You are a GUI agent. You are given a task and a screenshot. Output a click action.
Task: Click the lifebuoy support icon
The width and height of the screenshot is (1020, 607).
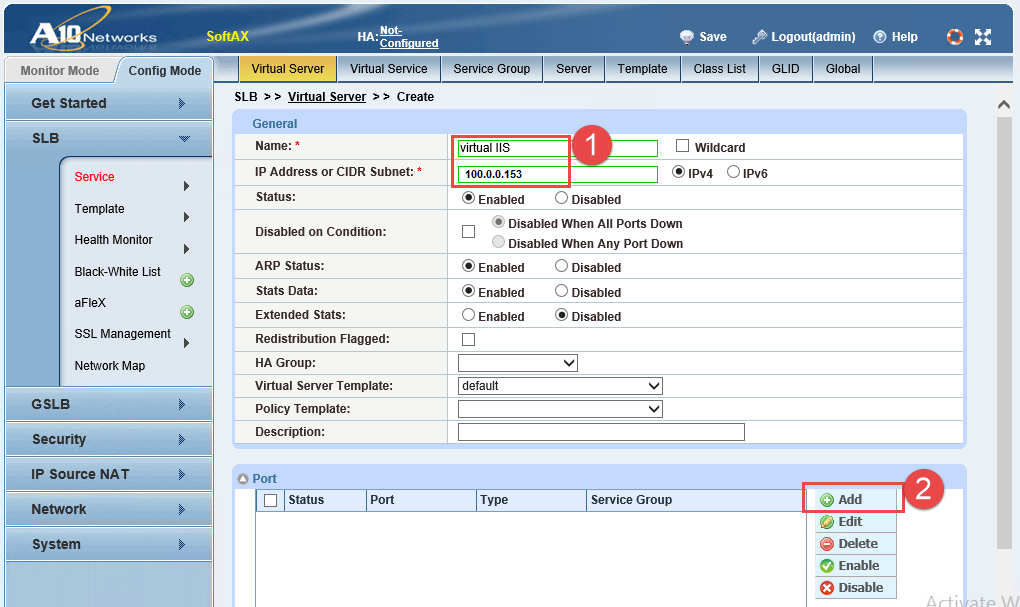[x=954, y=37]
